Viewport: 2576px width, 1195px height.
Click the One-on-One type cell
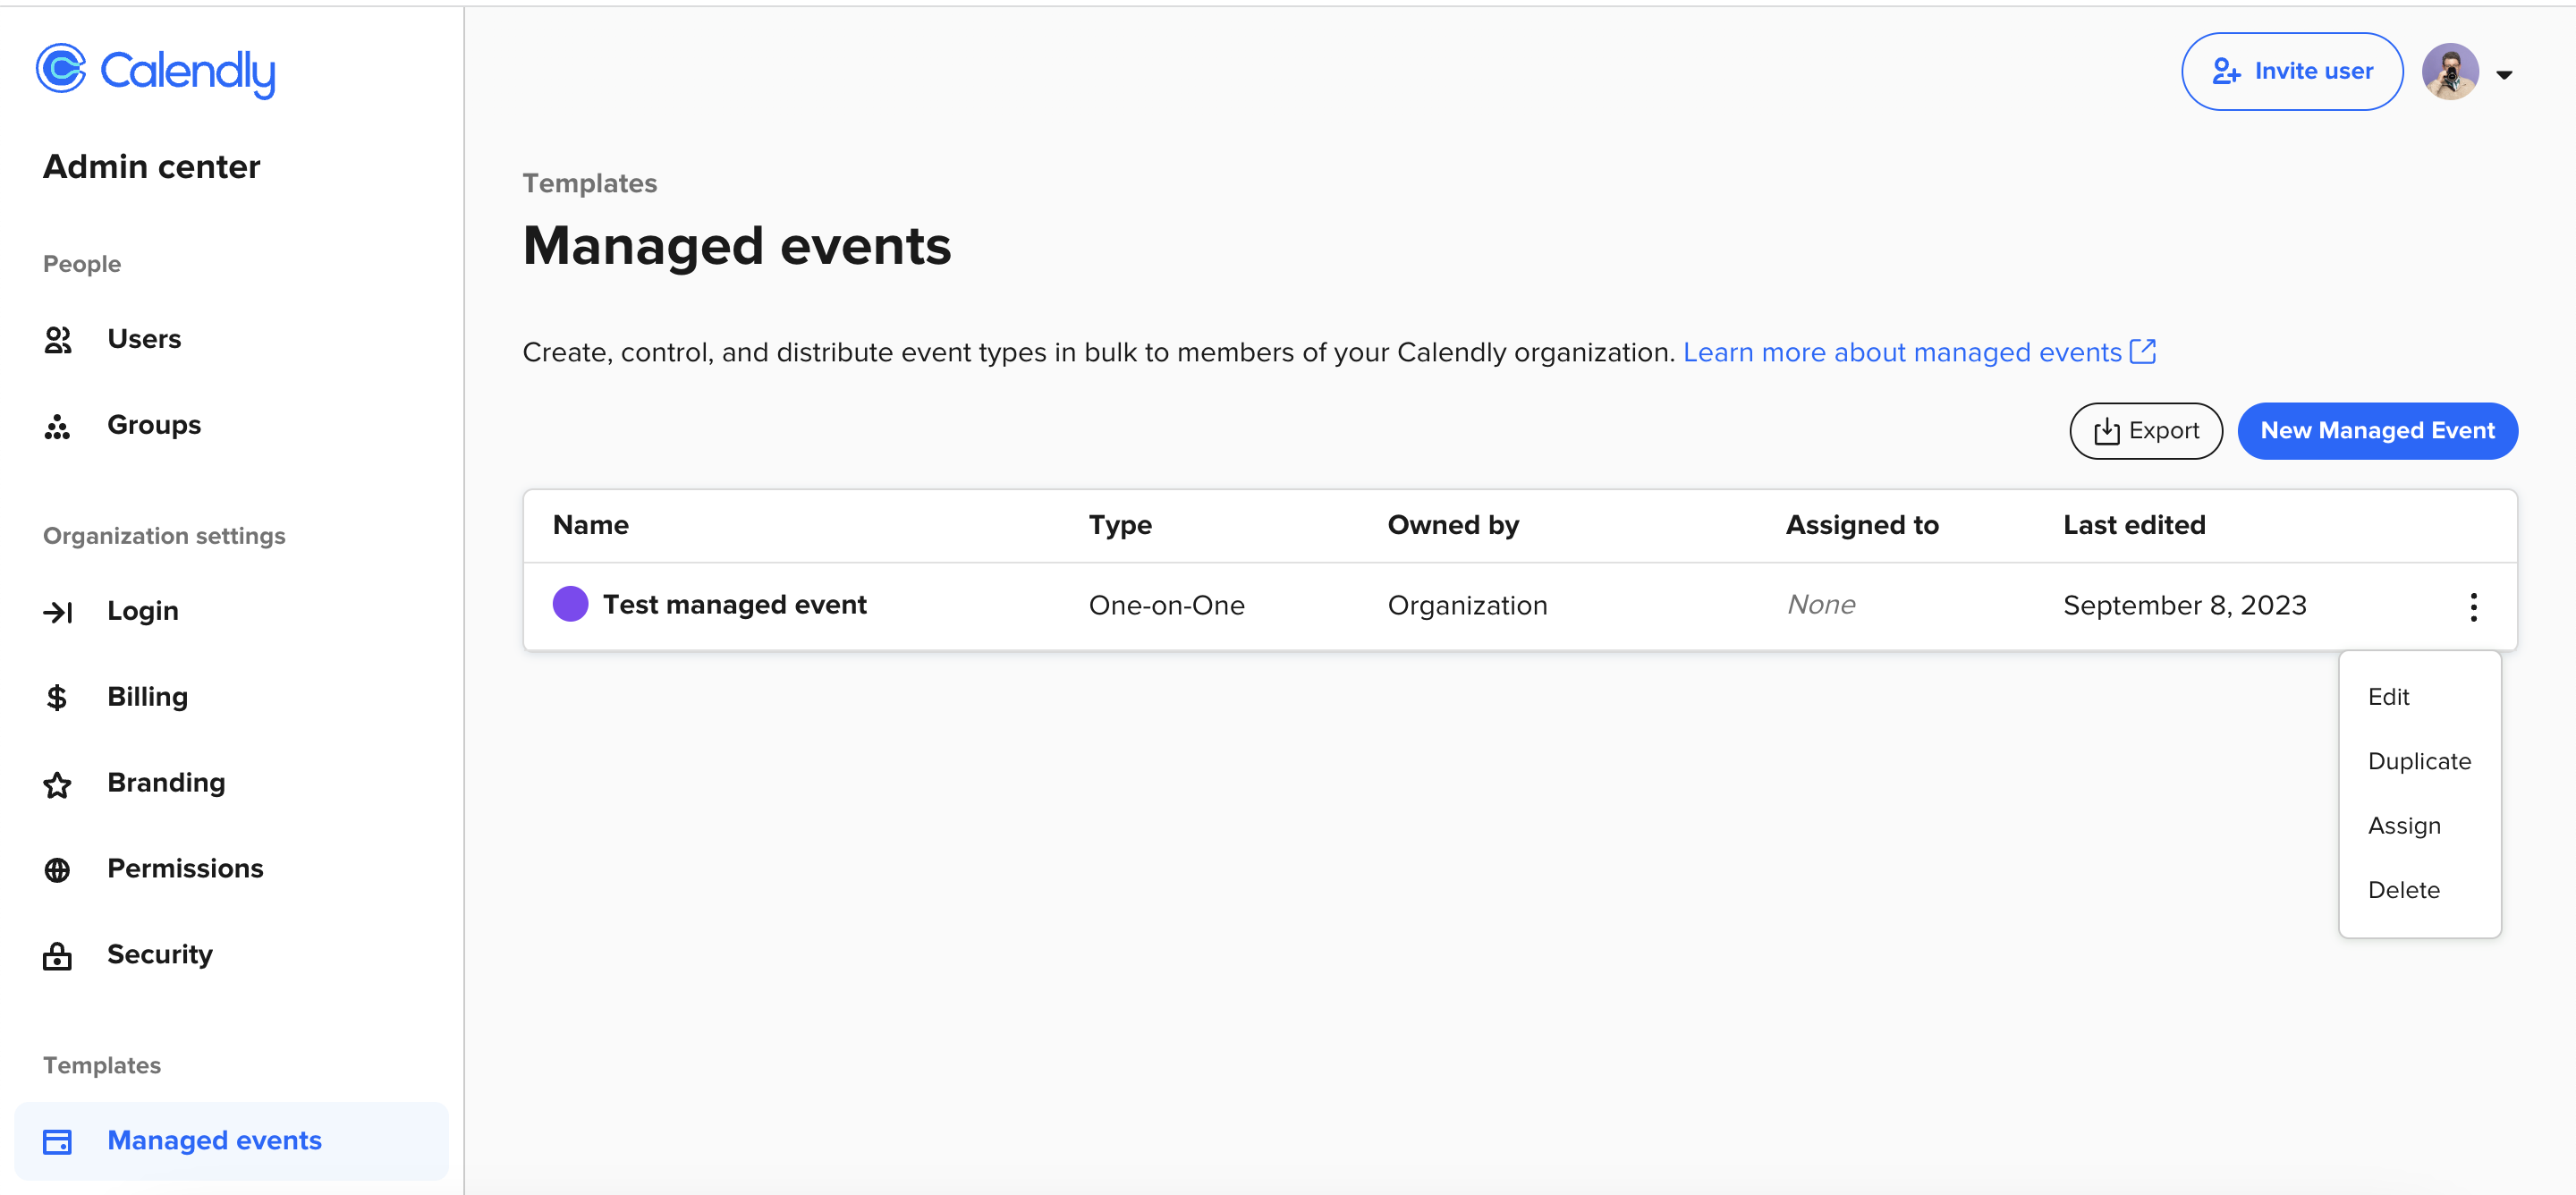pyautogui.click(x=1166, y=605)
